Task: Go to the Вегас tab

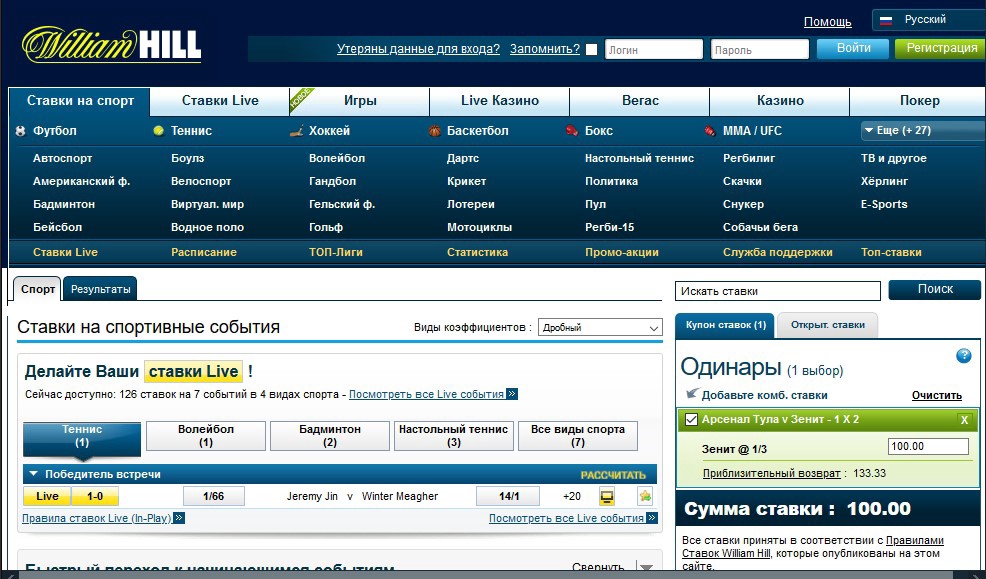Action: point(640,101)
